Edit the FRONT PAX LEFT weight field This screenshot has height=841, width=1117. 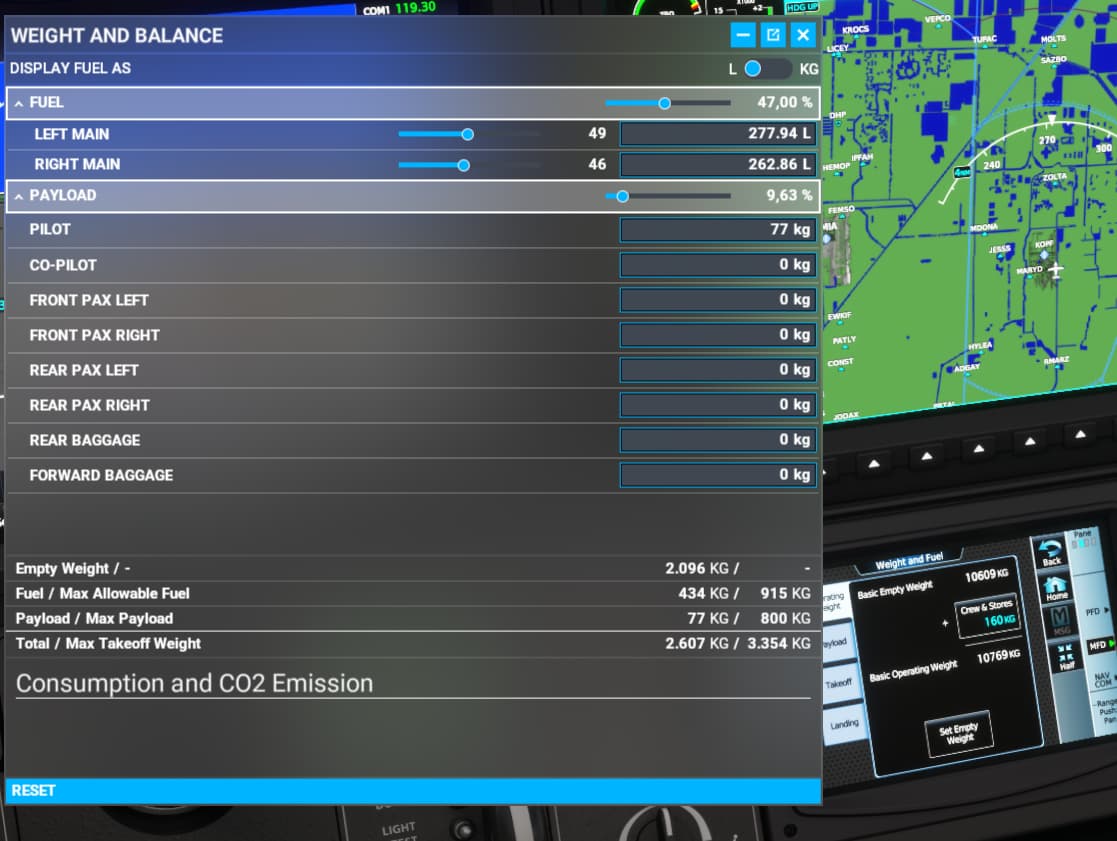tap(718, 300)
